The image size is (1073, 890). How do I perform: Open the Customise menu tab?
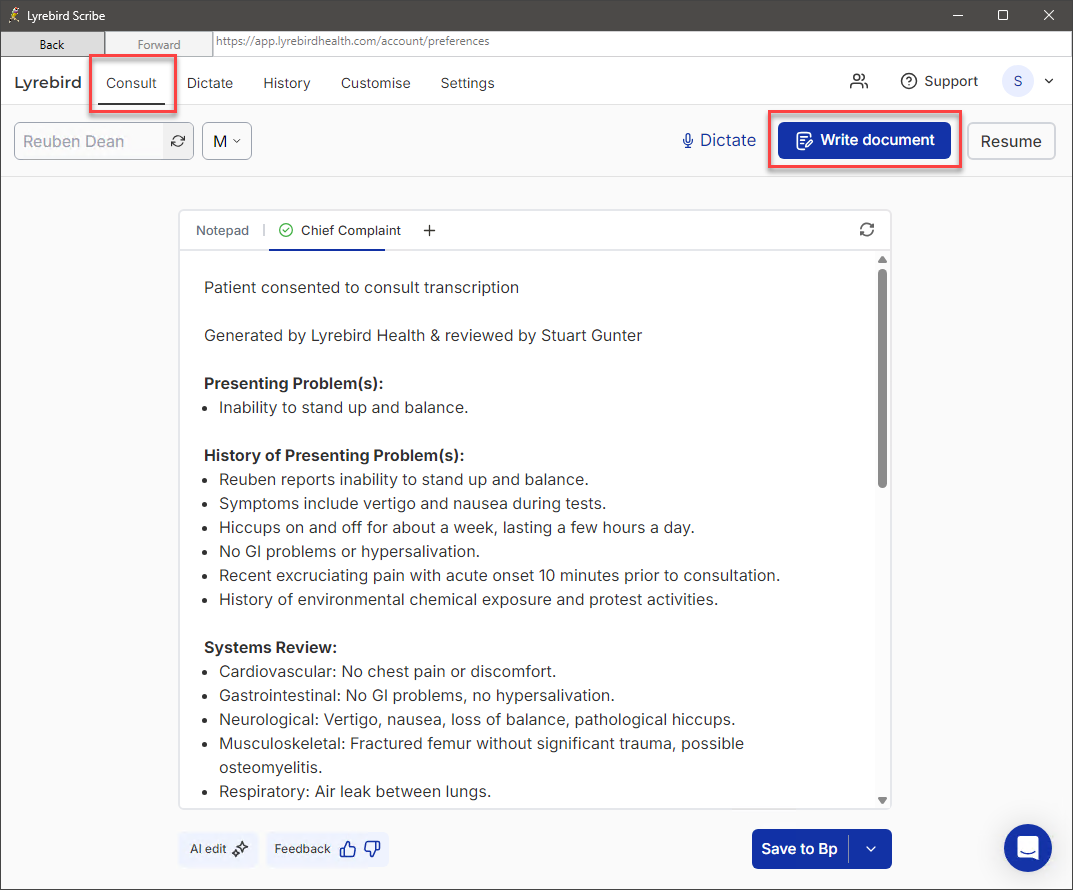click(x=376, y=83)
